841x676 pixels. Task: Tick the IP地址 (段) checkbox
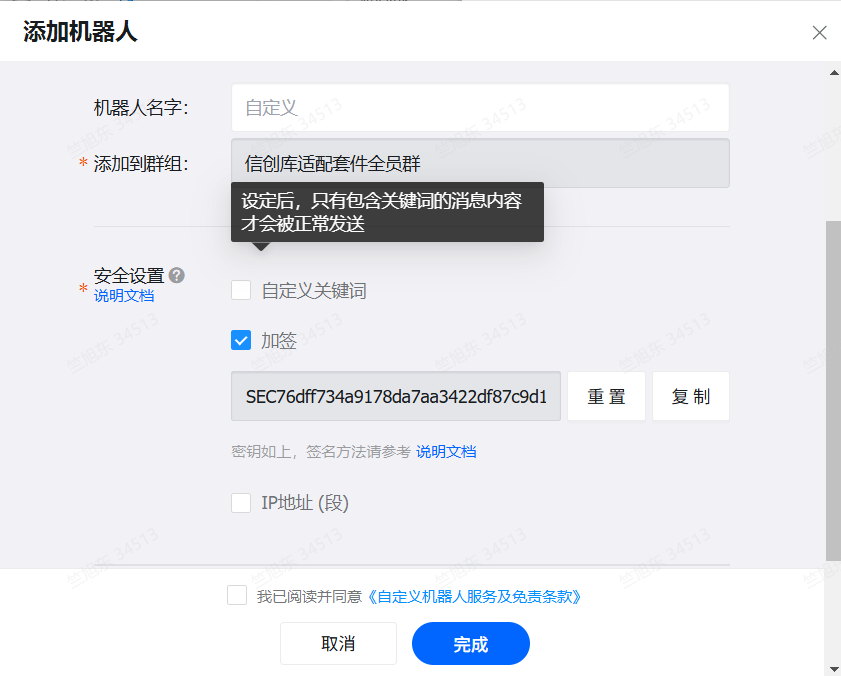pos(241,503)
